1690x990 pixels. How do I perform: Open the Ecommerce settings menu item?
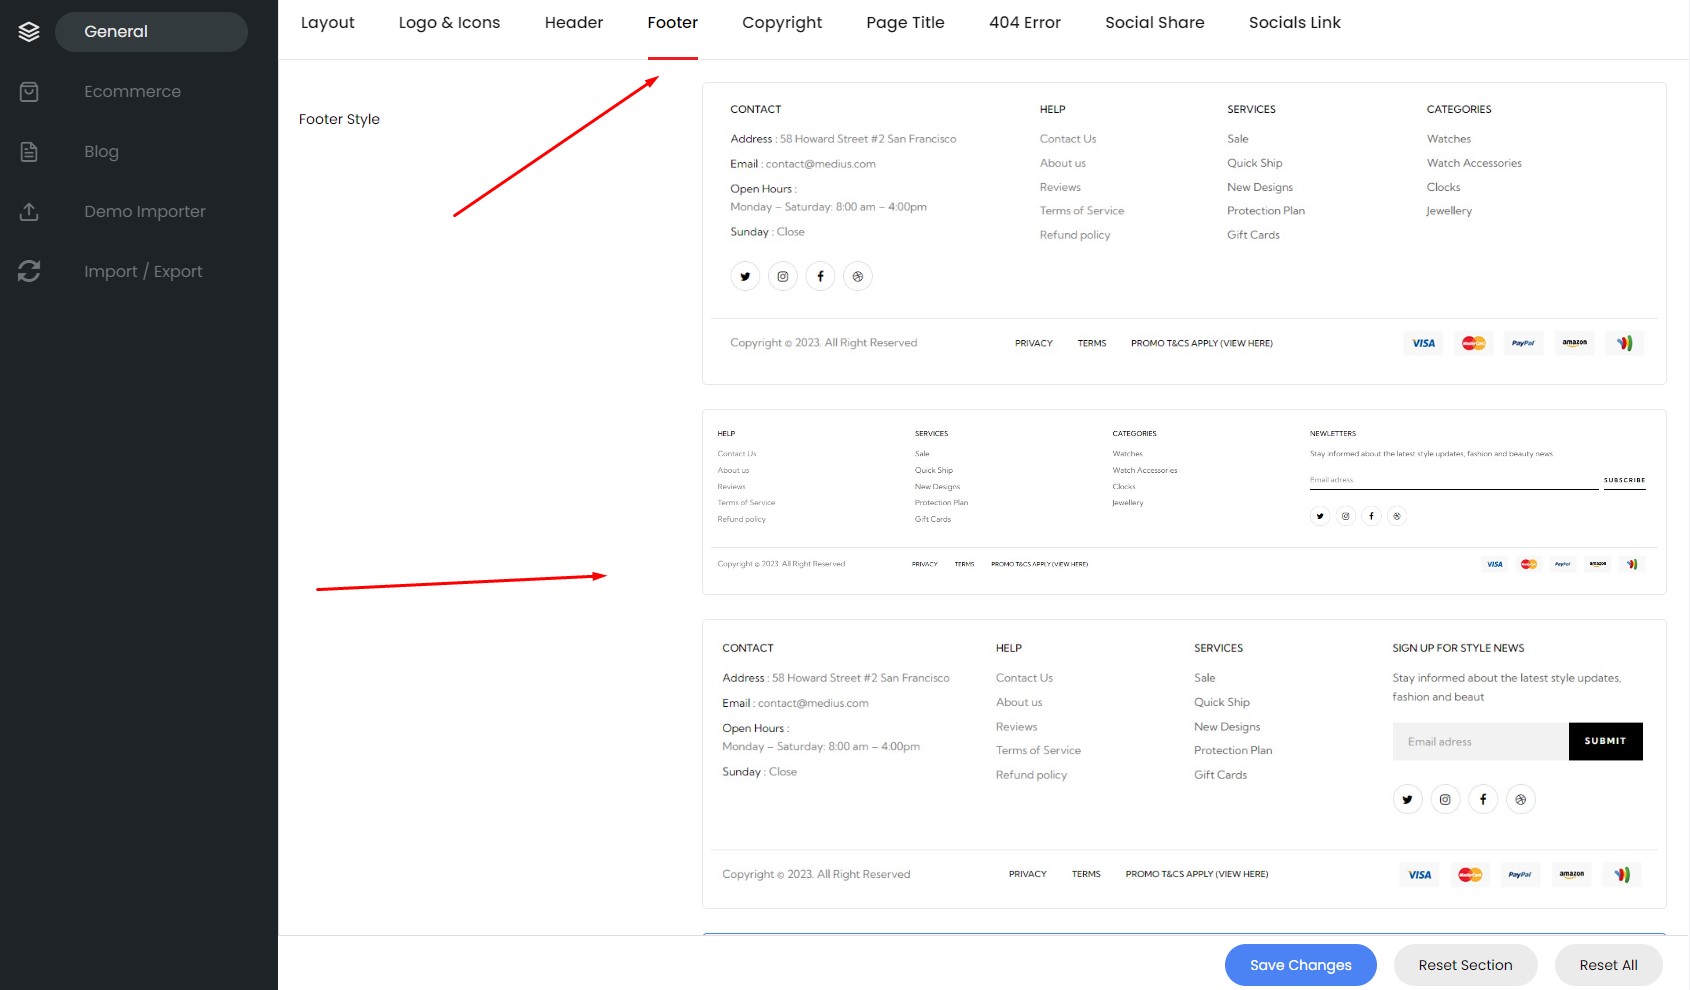point(133,92)
